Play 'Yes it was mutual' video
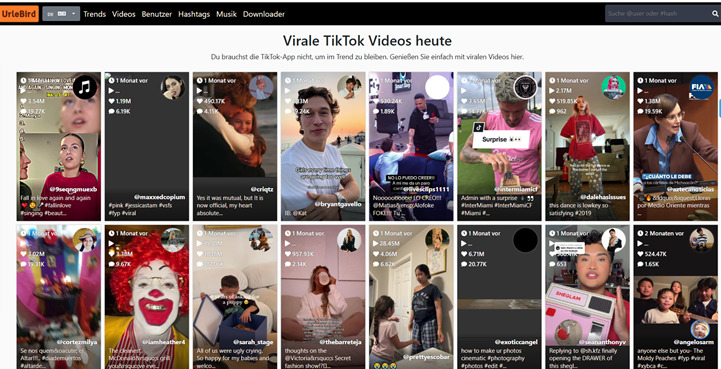 pyautogui.click(x=235, y=146)
